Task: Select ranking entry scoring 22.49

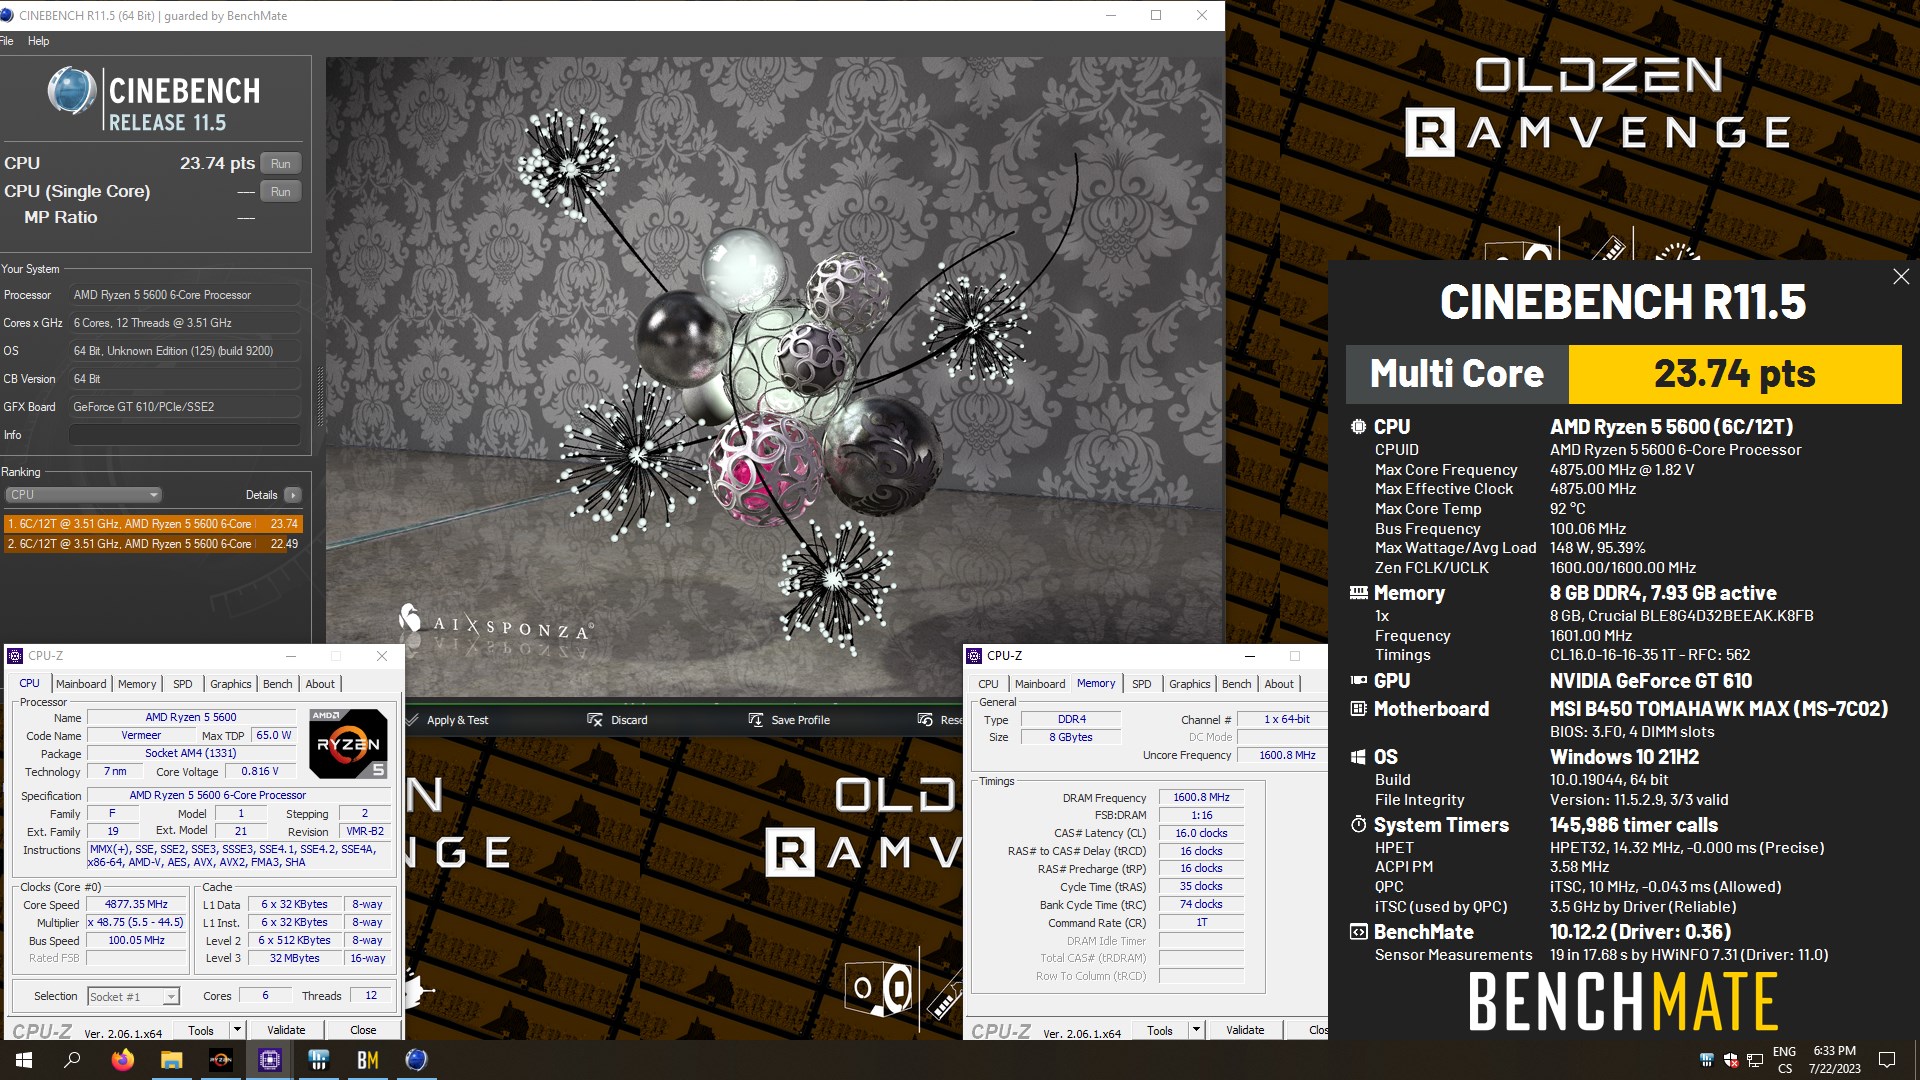Action: (152, 544)
